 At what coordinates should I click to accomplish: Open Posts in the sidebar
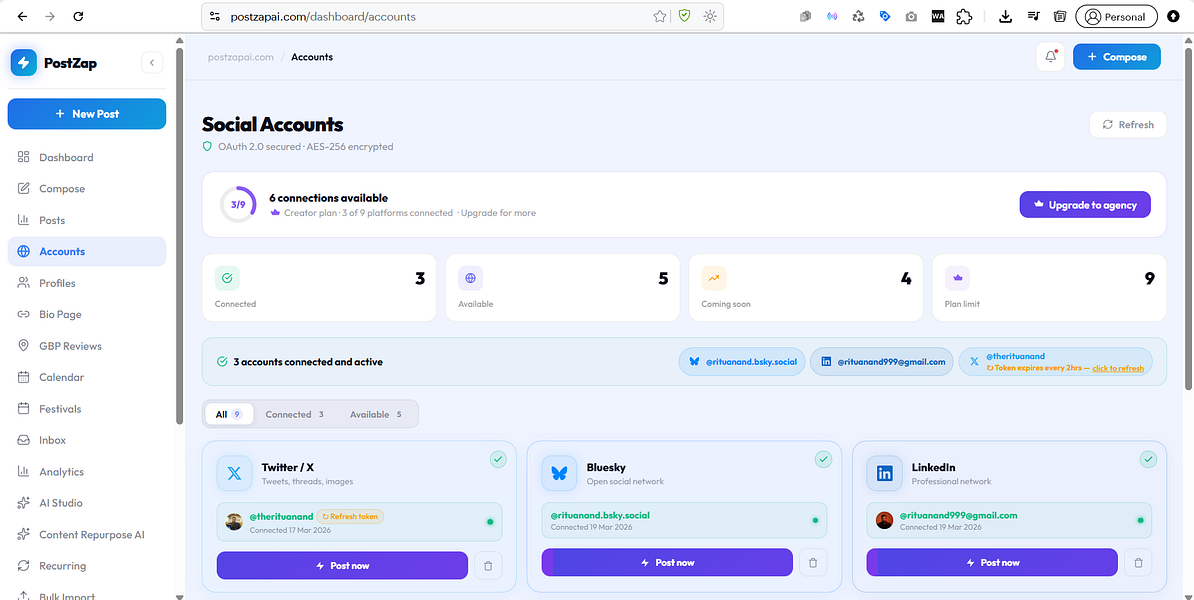click(87, 220)
